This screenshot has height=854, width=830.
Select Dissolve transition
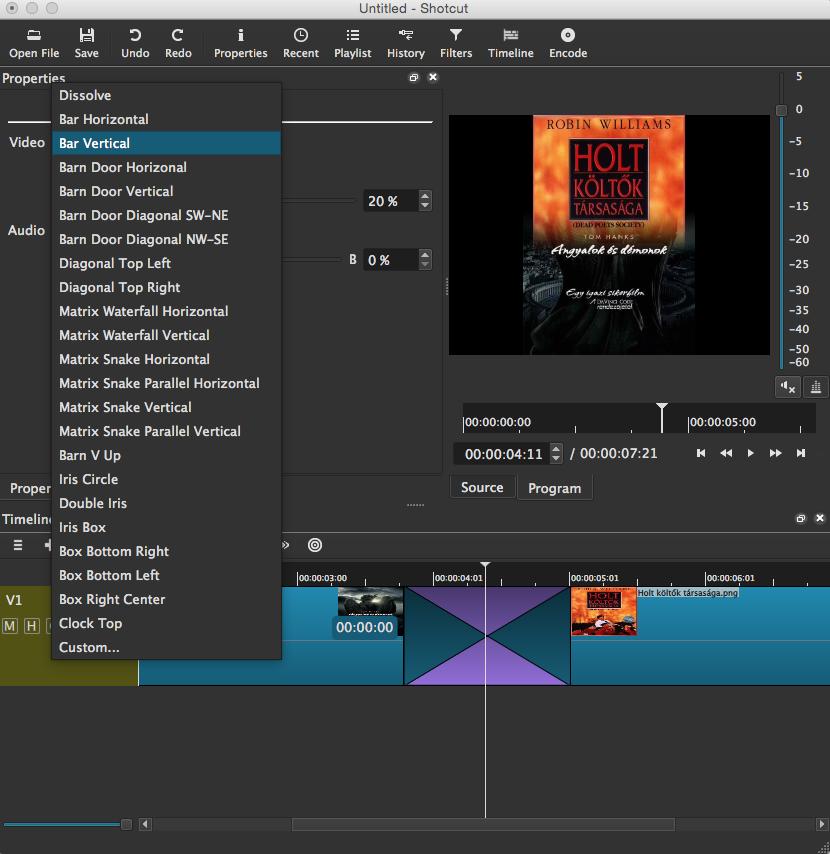tap(167, 95)
